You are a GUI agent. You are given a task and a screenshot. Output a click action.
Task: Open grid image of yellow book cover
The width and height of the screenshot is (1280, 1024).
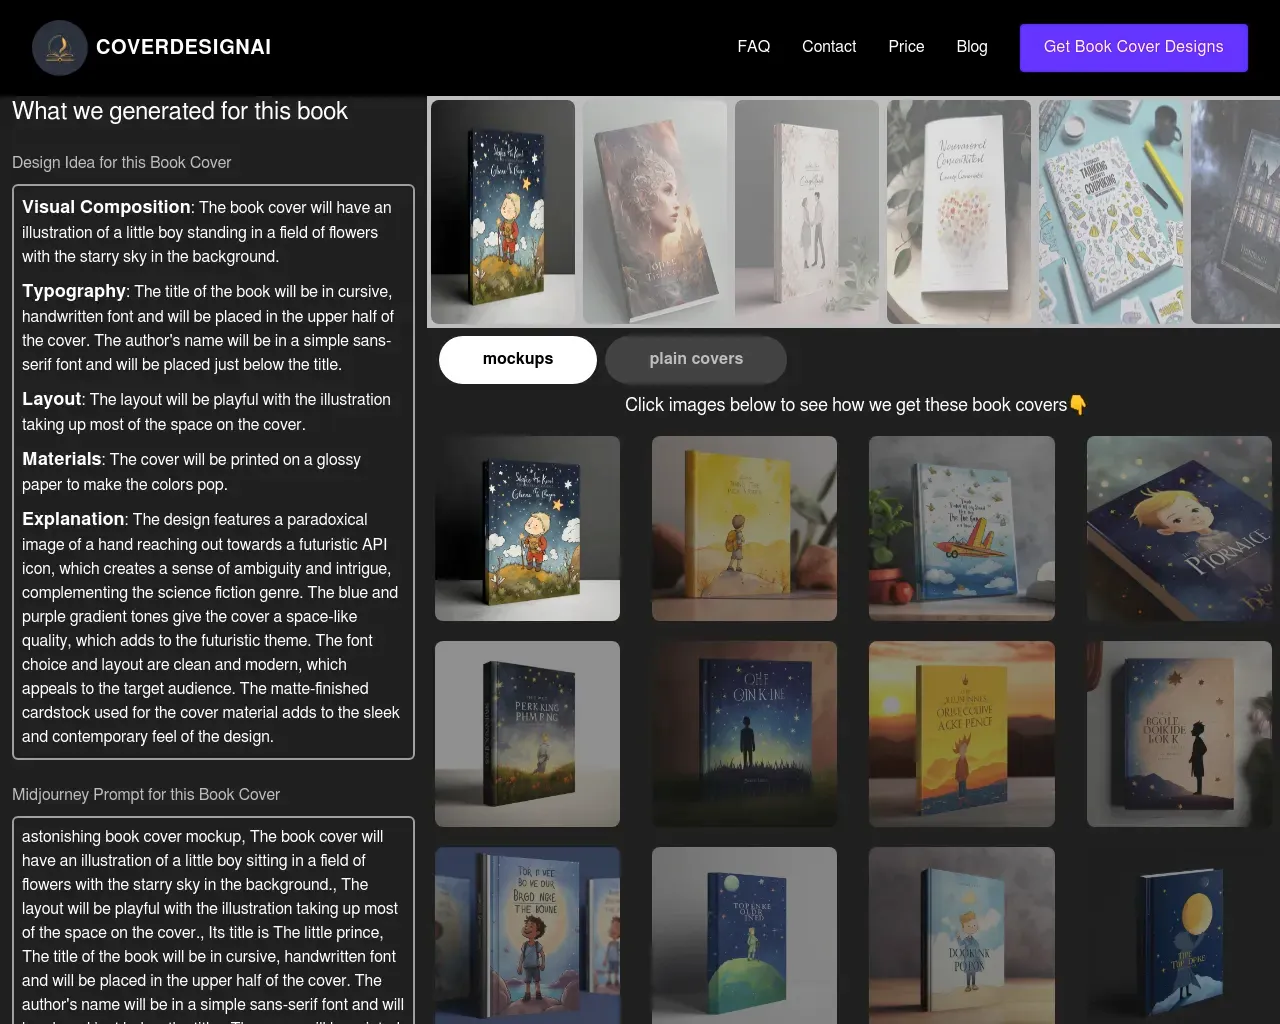point(744,529)
